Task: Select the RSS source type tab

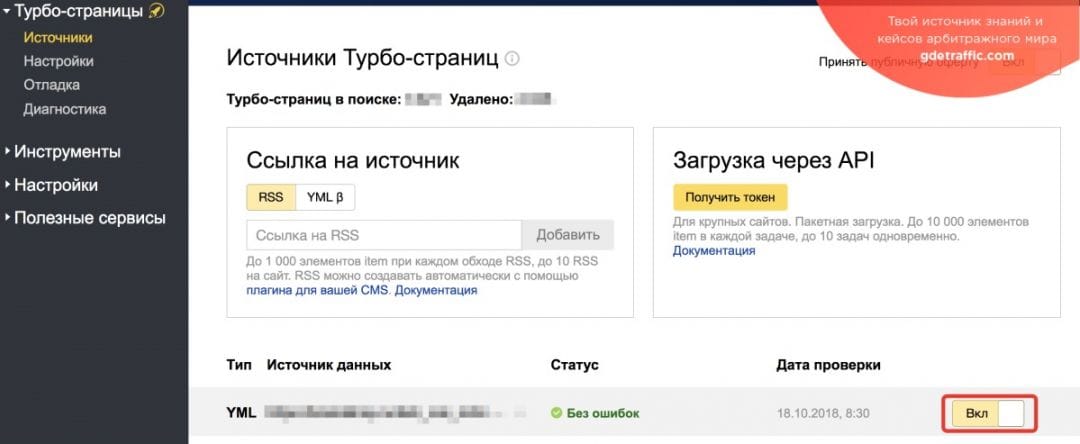Action: (x=271, y=198)
